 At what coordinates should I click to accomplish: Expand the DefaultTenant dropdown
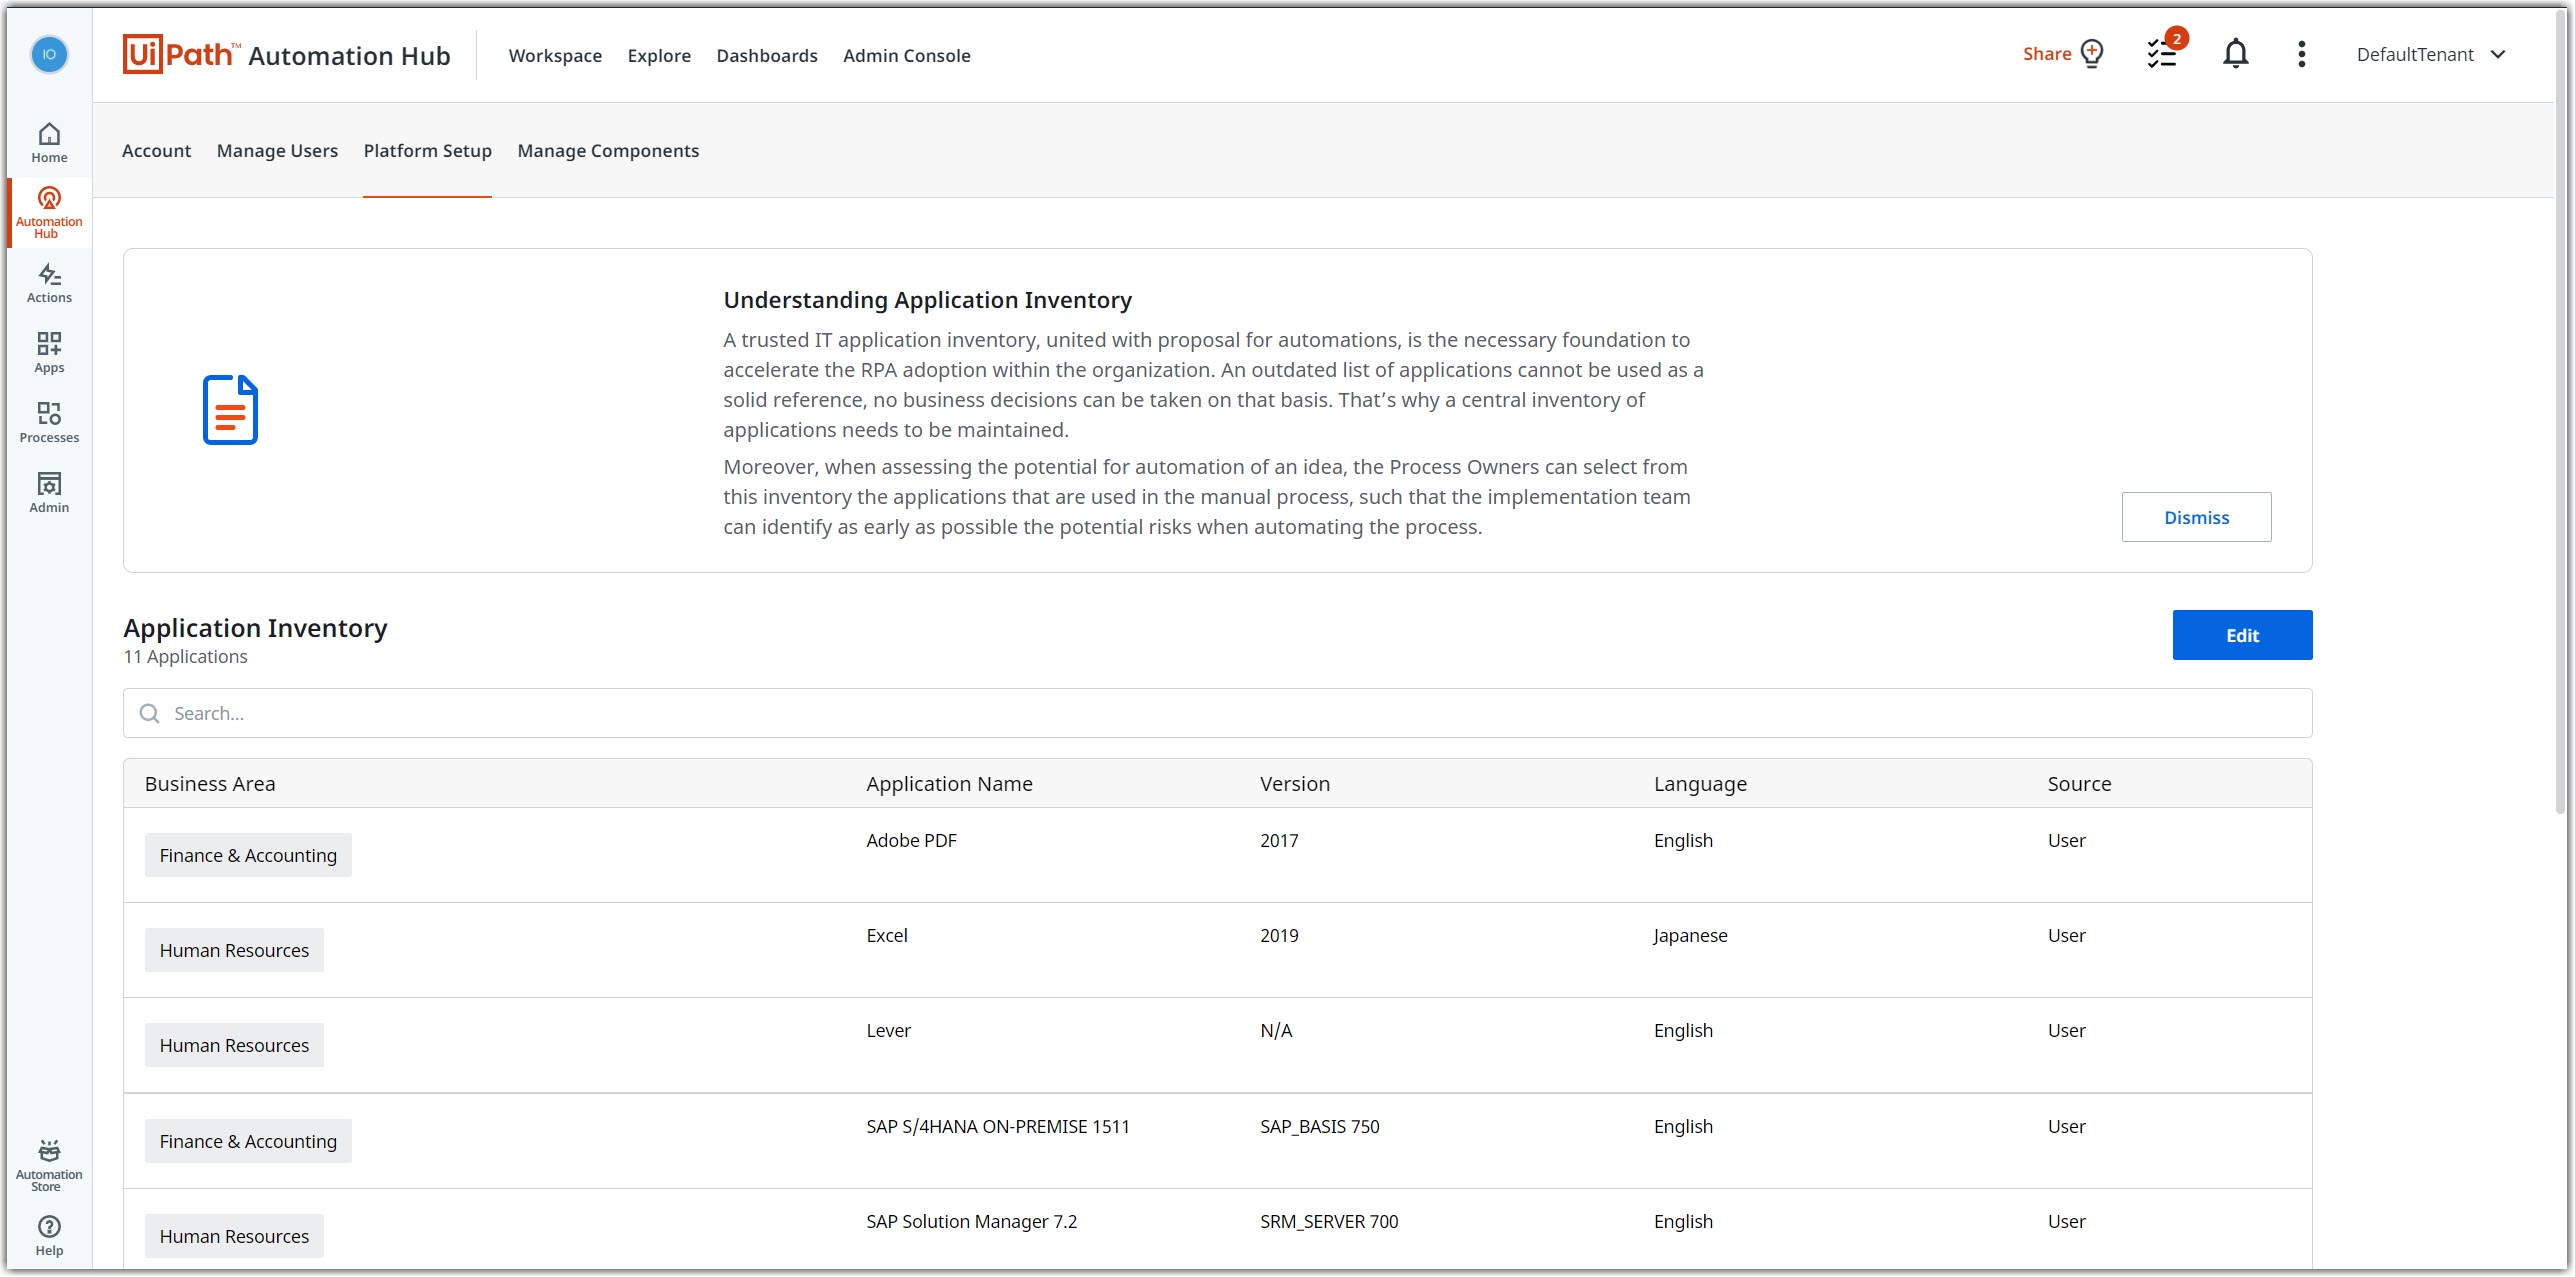coord(2432,55)
